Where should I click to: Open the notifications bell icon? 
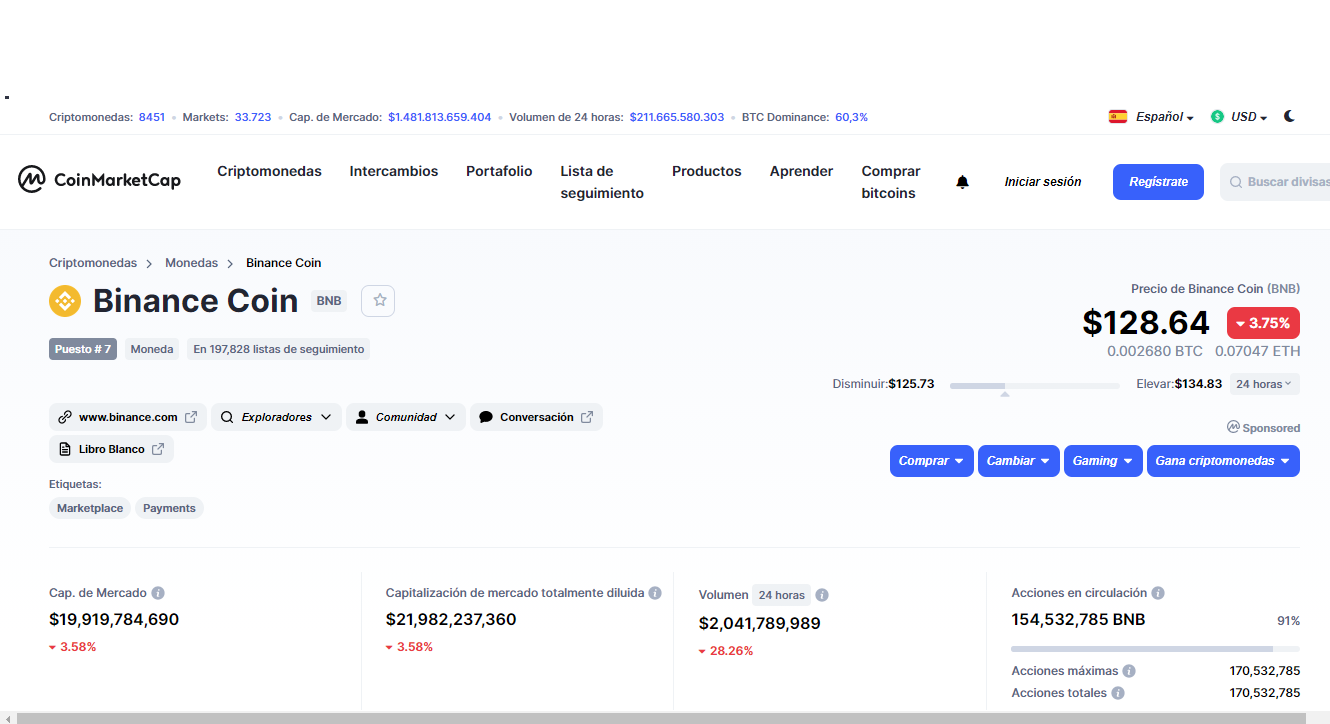[962, 182]
